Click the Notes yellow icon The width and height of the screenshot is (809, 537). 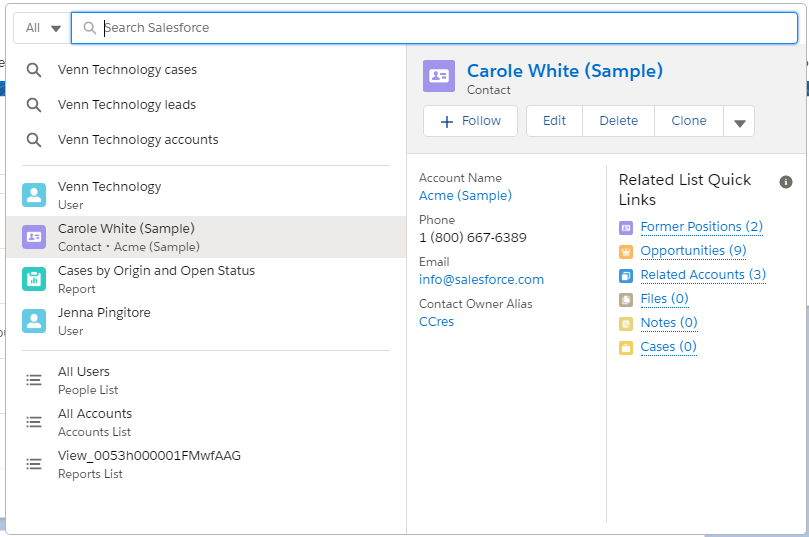tap(626, 324)
